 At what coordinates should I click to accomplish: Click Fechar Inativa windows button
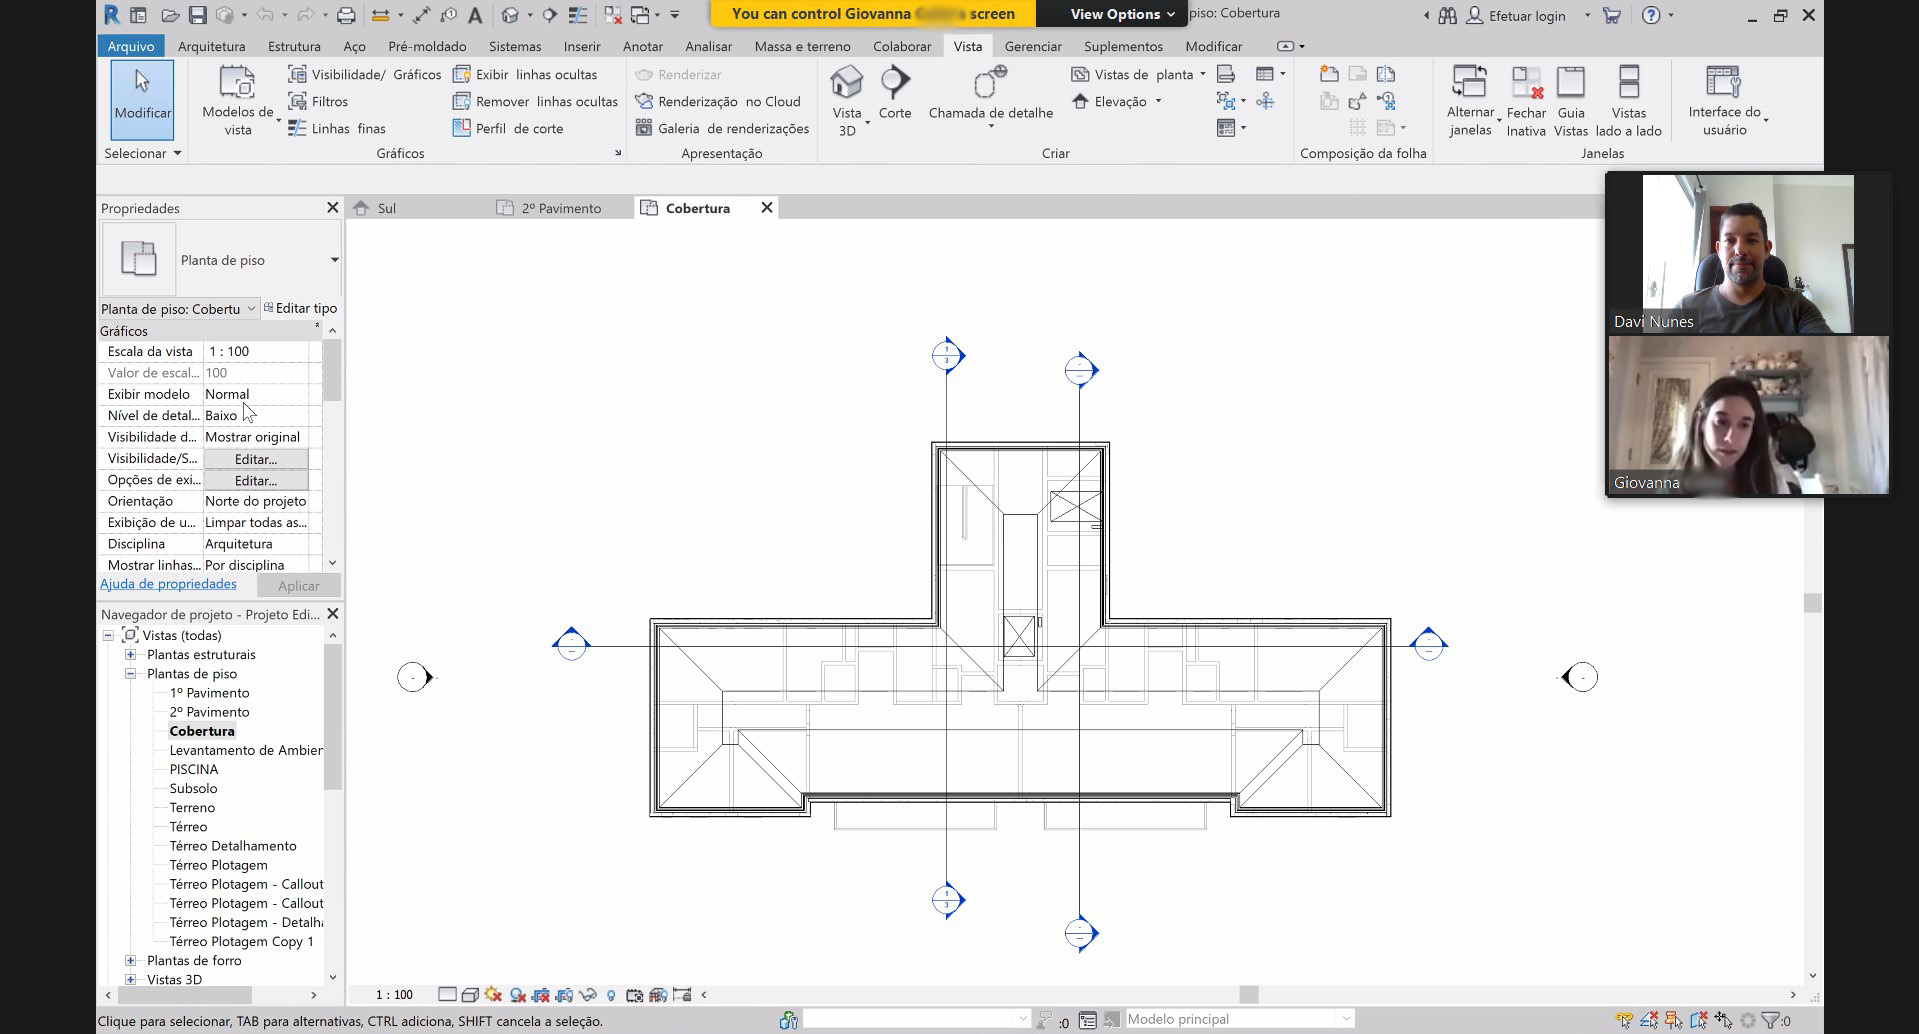pos(1526,100)
